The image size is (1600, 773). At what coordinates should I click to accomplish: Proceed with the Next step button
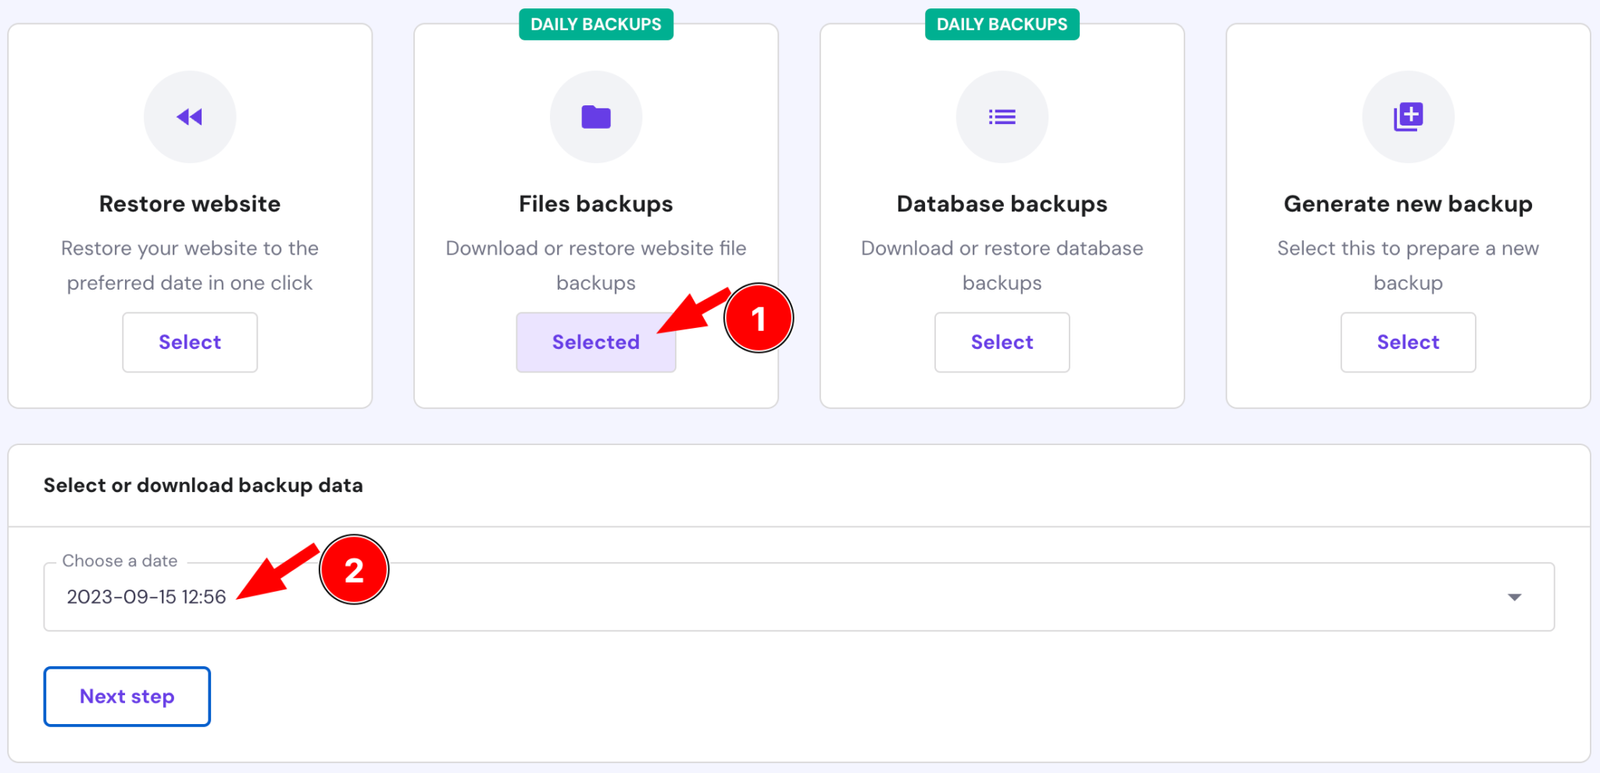pos(127,696)
